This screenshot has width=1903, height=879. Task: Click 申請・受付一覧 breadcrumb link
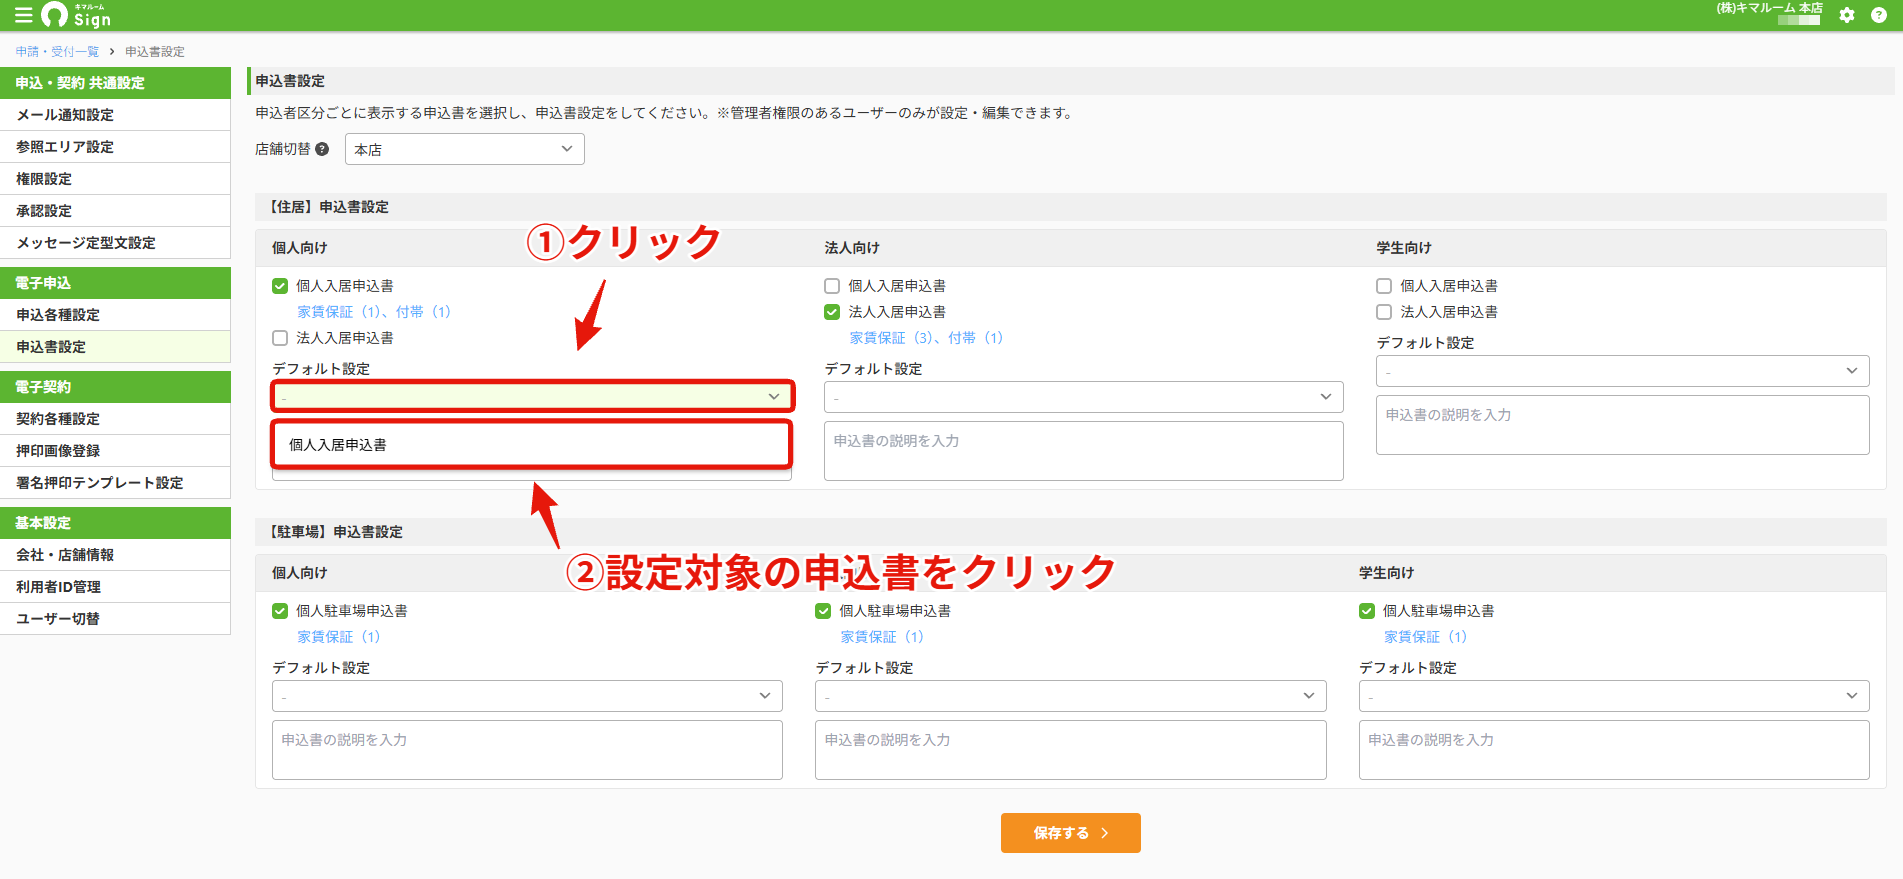pyautogui.click(x=57, y=52)
